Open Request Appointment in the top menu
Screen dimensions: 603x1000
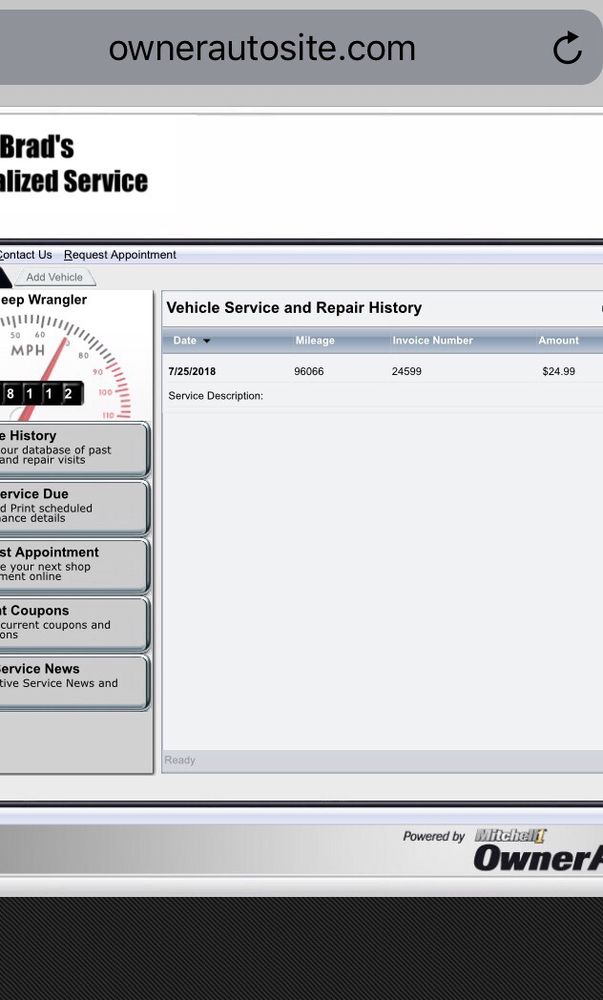(120, 255)
